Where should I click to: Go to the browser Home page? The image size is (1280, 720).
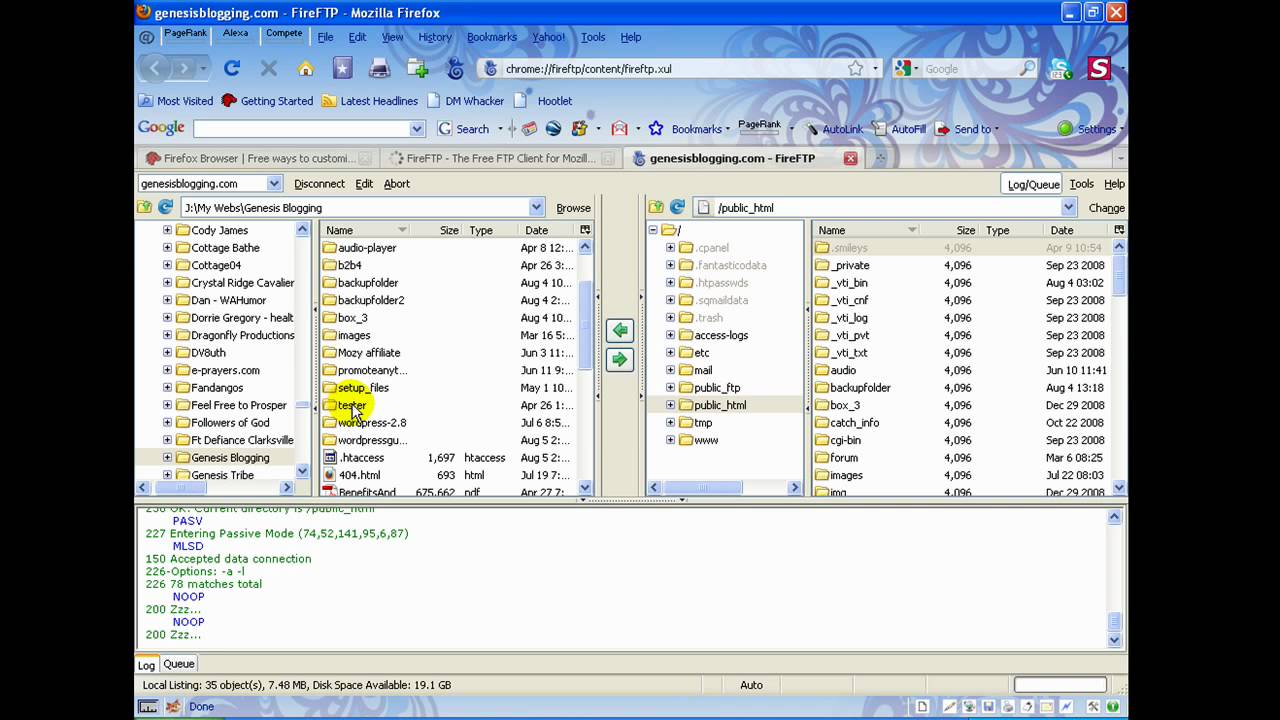point(306,68)
